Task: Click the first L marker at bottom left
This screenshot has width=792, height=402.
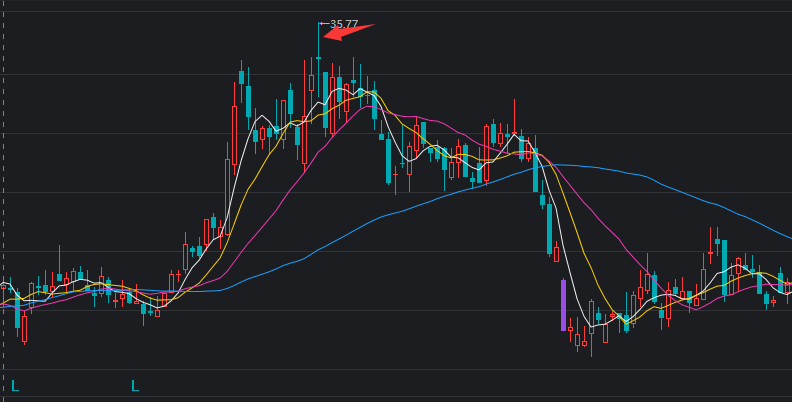Action: [15, 386]
